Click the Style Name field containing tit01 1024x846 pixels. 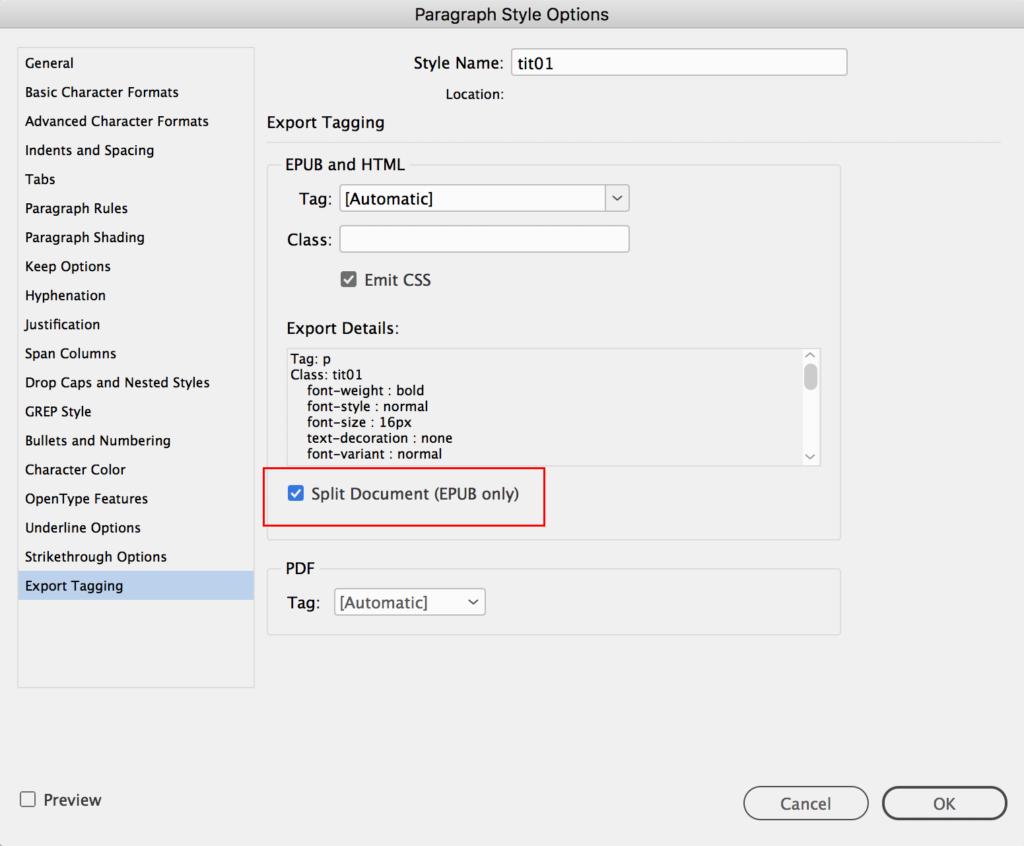(679, 61)
